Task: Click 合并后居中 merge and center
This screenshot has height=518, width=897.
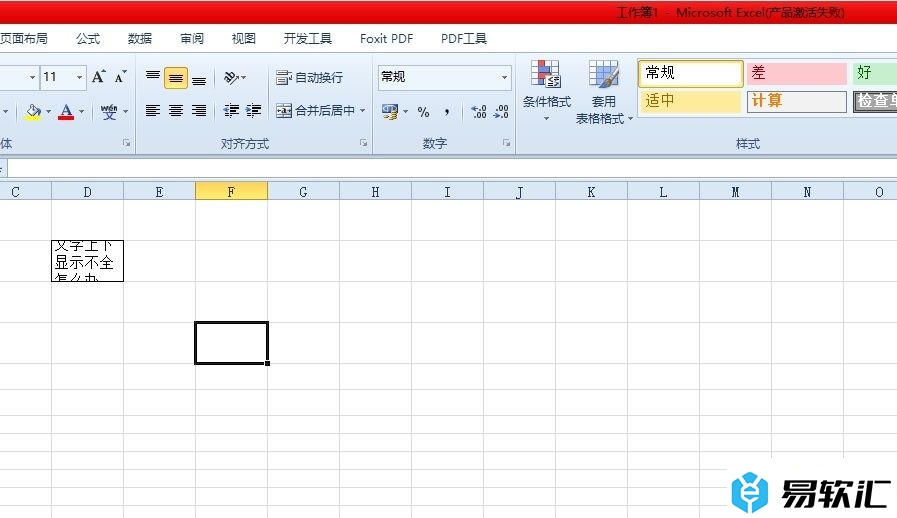Action: (x=315, y=110)
